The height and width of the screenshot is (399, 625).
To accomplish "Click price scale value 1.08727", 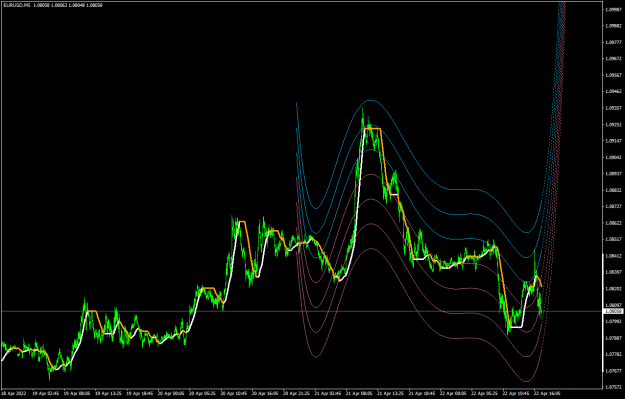I will [613, 206].
